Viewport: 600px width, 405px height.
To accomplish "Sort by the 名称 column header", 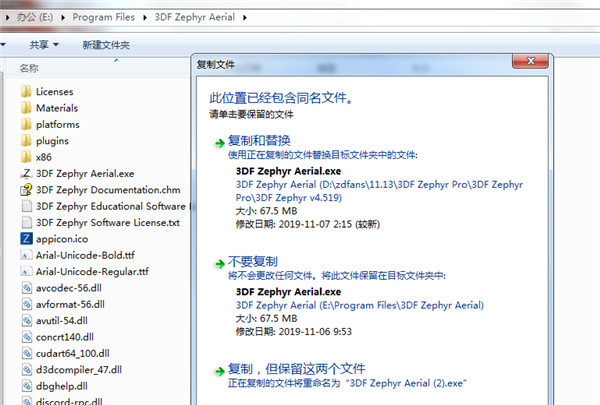I will [29, 68].
